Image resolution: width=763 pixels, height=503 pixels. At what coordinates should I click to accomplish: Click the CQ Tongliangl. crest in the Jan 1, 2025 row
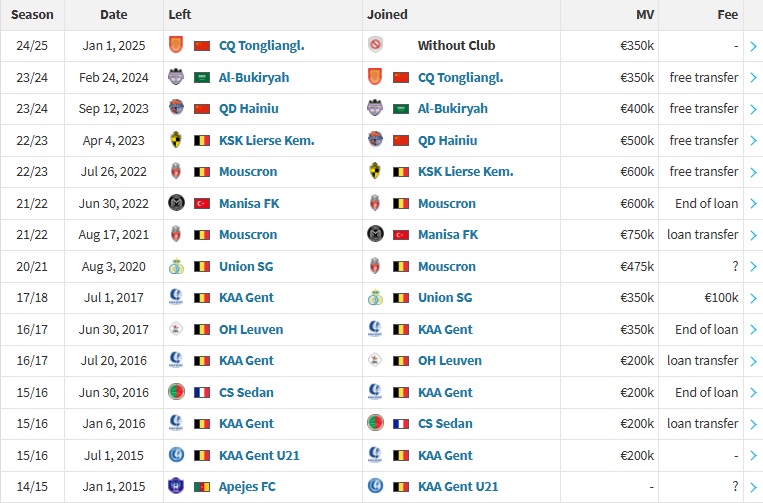coord(176,45)
